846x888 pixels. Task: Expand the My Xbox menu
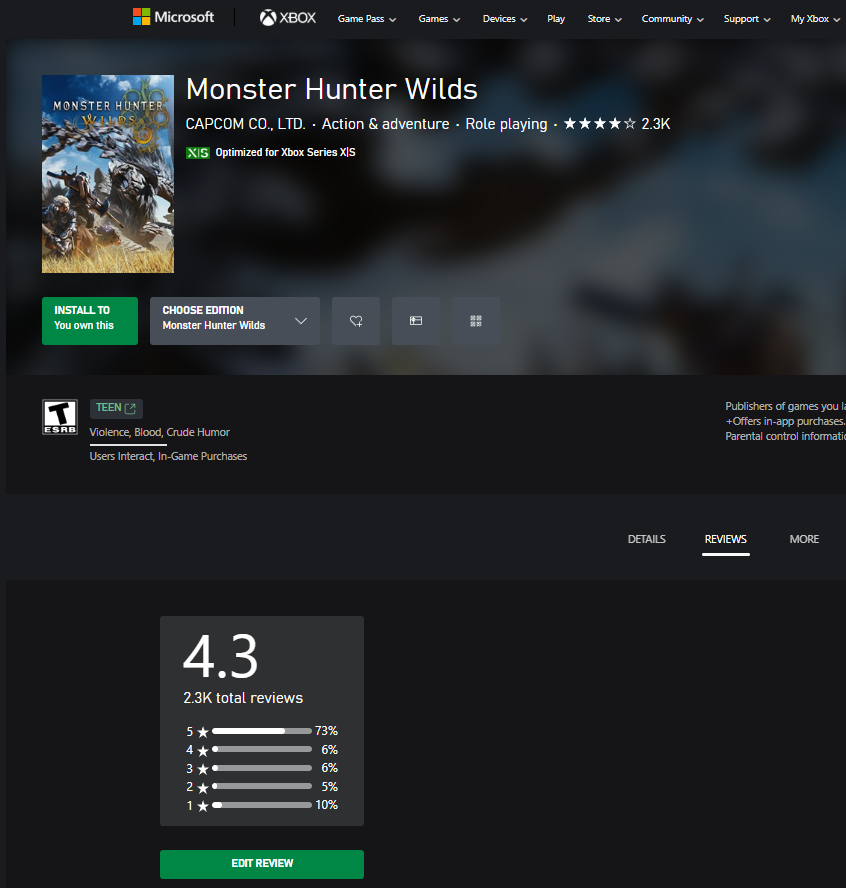[815, 19]
